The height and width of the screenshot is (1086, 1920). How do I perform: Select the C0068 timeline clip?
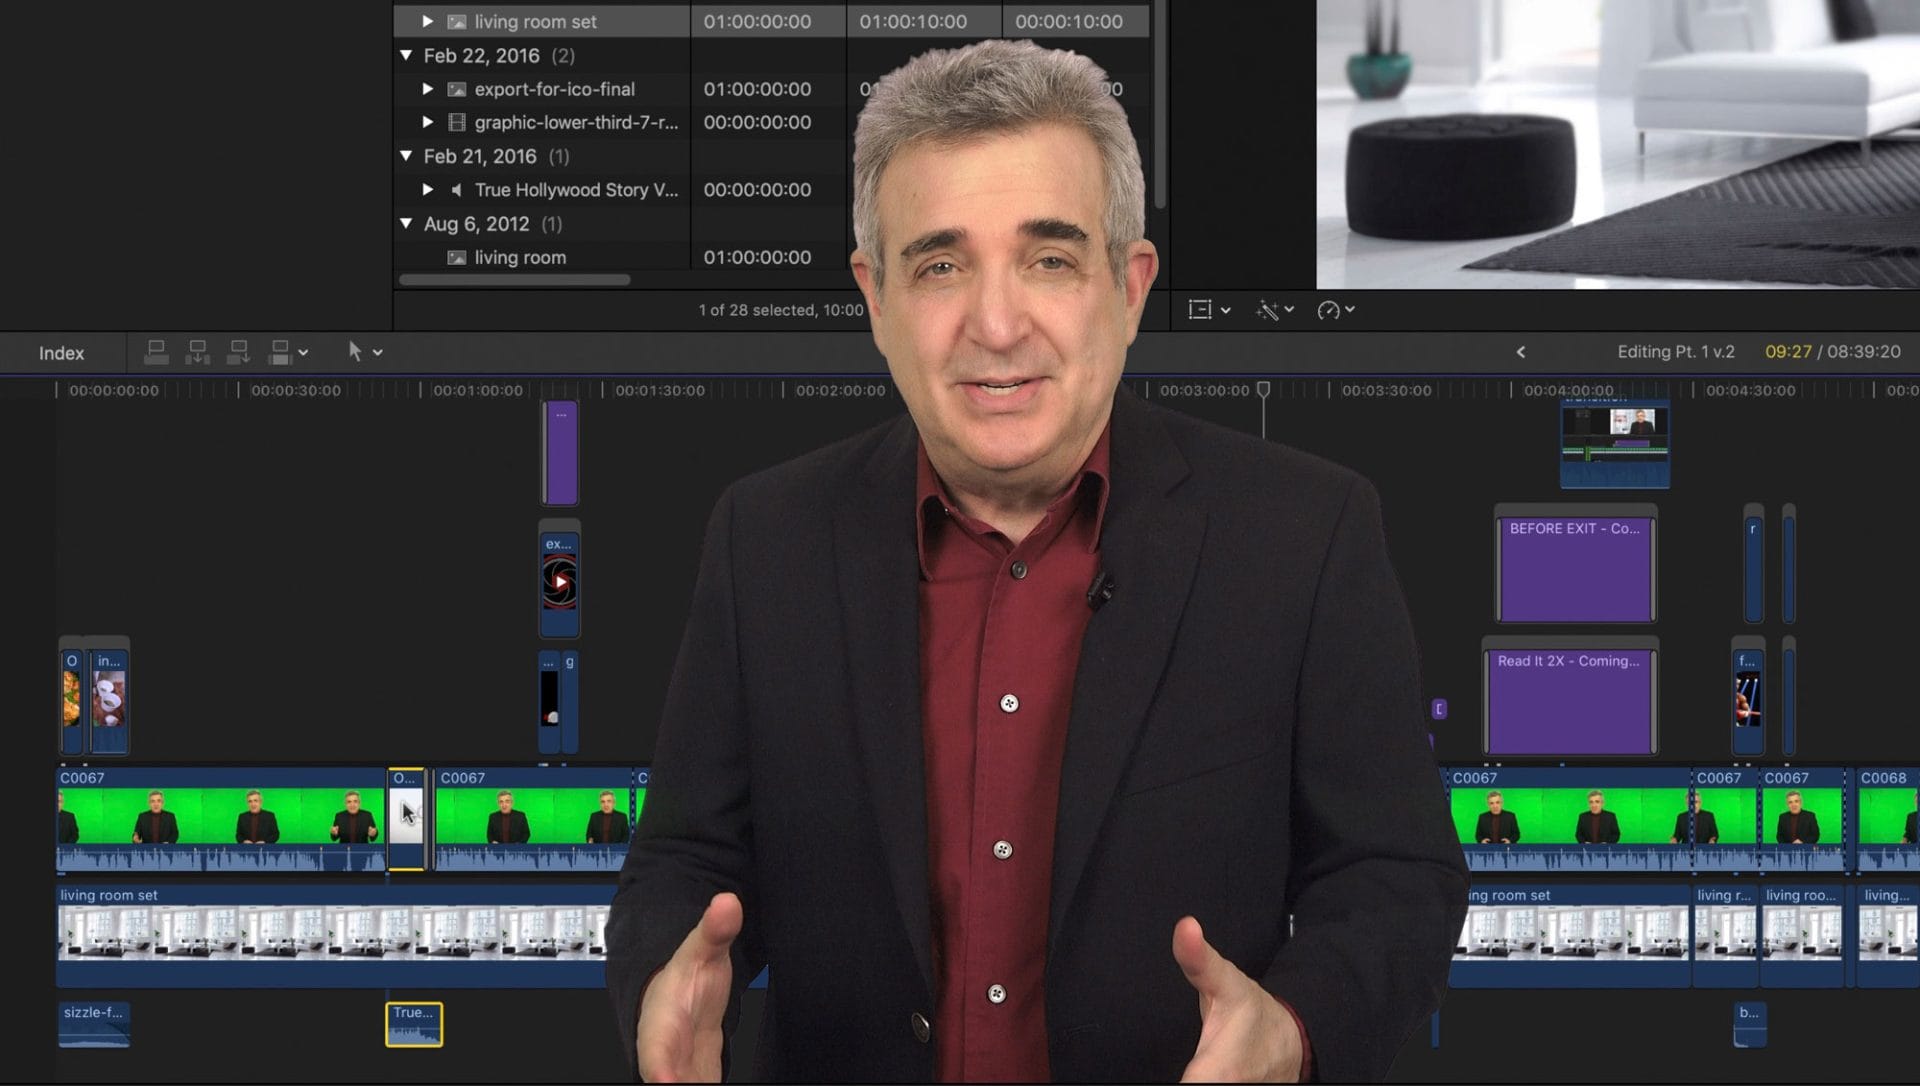point(1888,819)
